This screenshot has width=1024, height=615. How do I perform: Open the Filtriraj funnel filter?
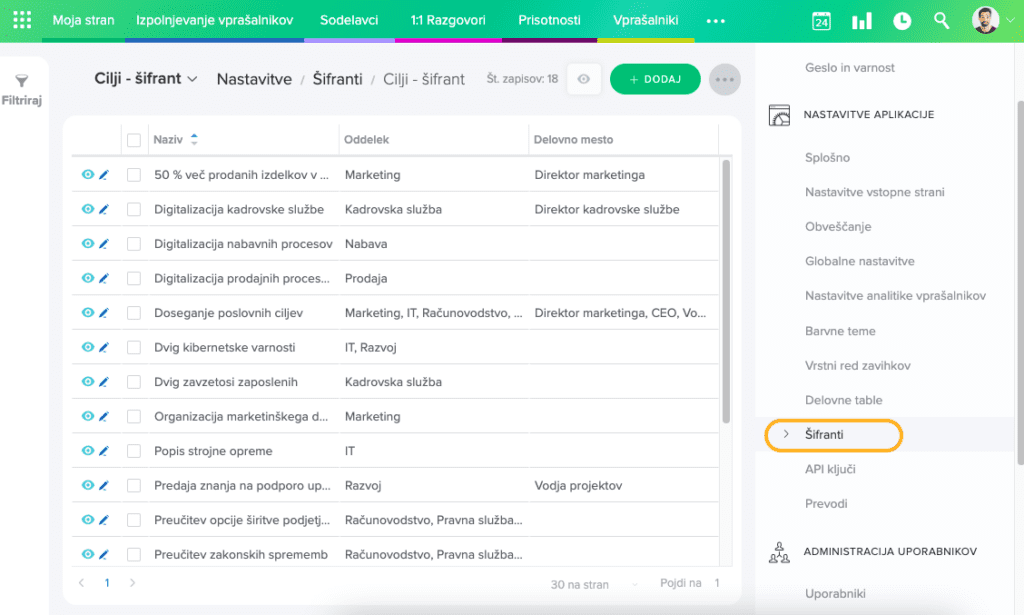coord(21,89)
